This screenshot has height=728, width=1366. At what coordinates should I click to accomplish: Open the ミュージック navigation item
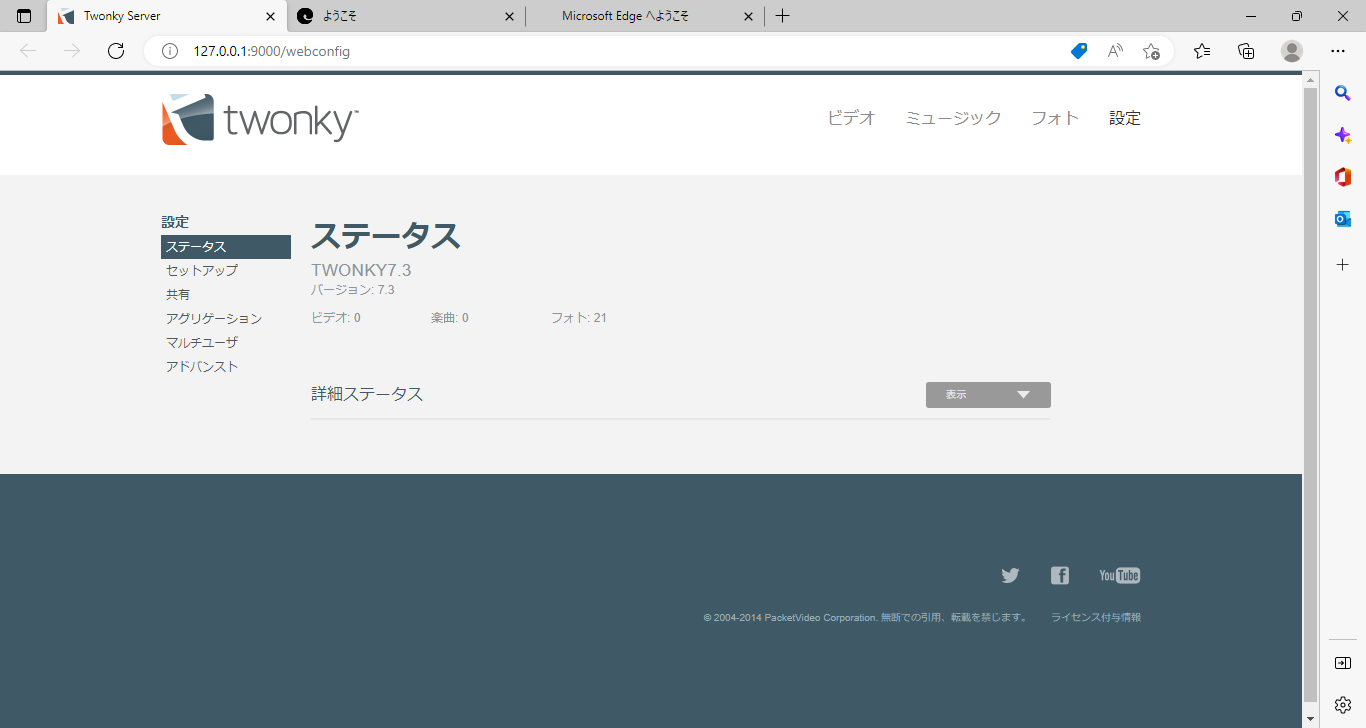(953, 118)
